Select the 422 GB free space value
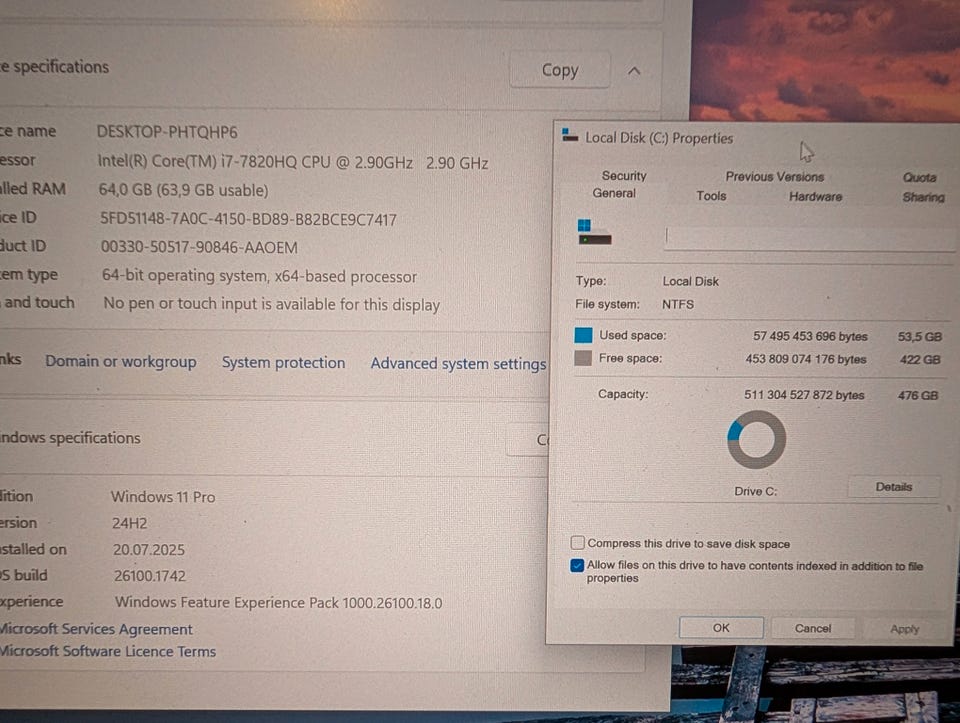The image size is (960, 723). pyautogui.click(x=920, y=360)
